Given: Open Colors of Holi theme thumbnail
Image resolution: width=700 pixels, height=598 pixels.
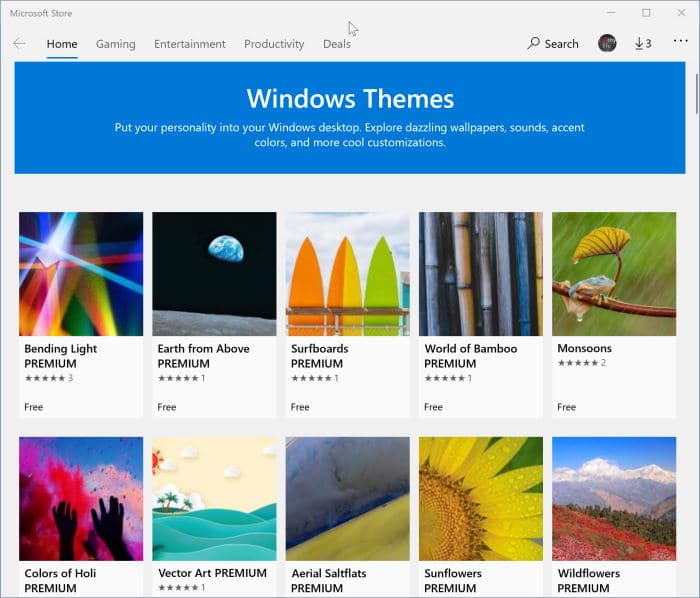Looking at the screenshot, I should point(81,498).
